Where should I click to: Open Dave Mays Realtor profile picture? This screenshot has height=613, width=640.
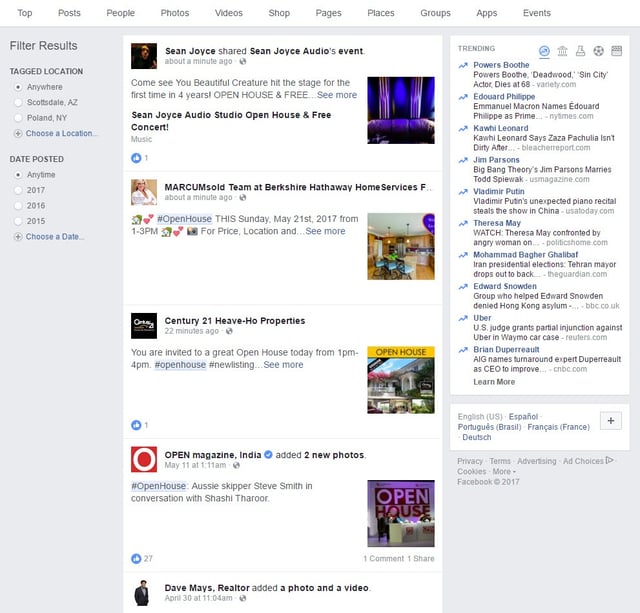coord(142,593)
